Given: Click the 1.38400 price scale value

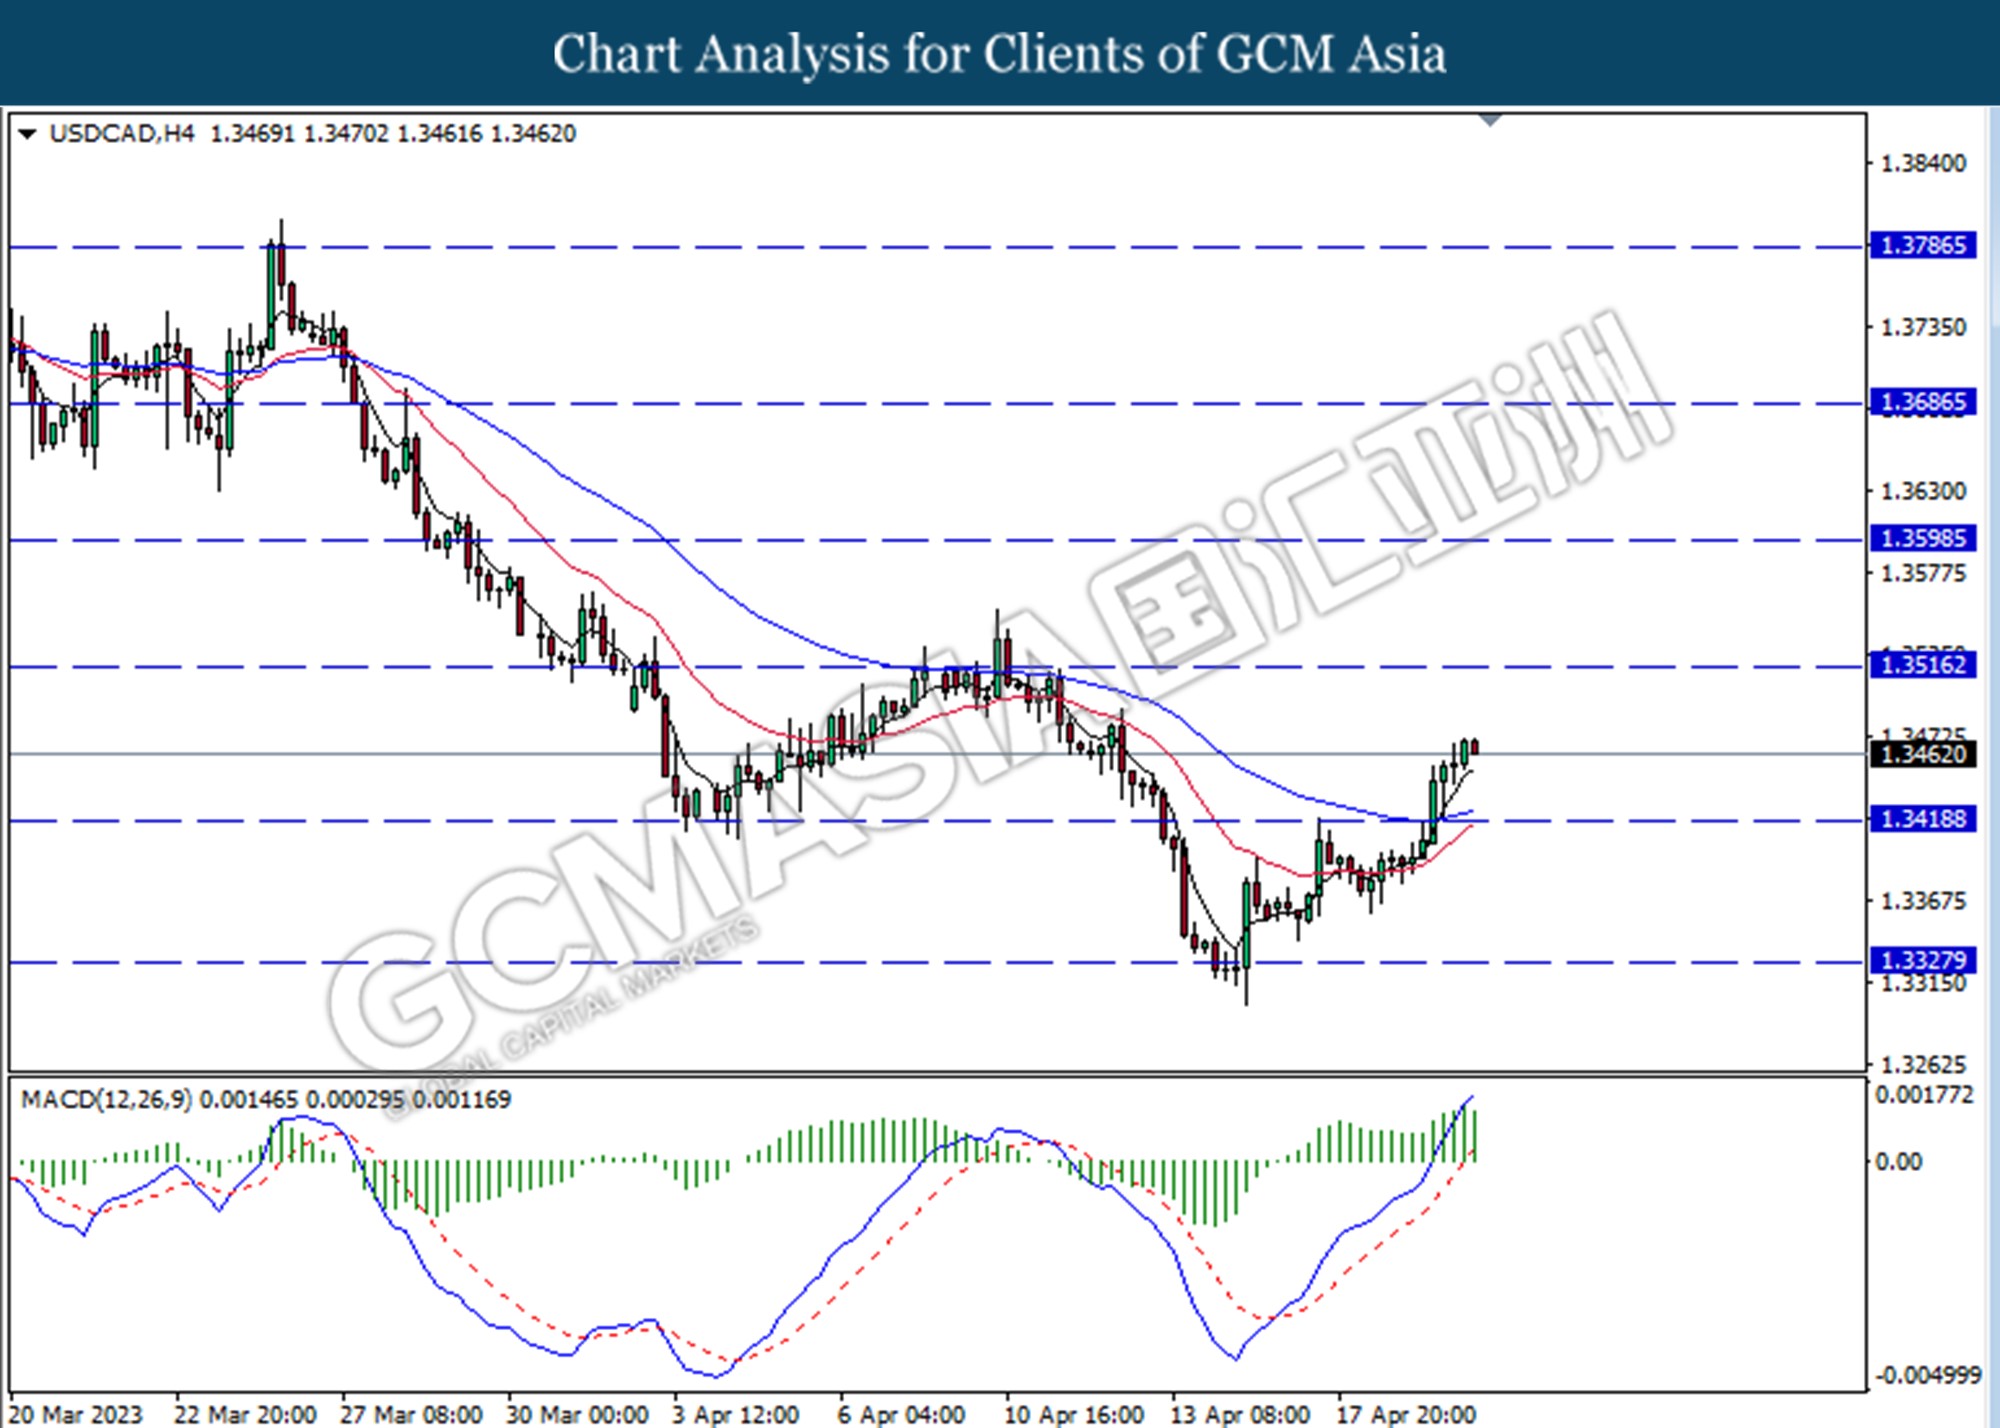Looking at the screenshot, I should [x=1923, y=164].
